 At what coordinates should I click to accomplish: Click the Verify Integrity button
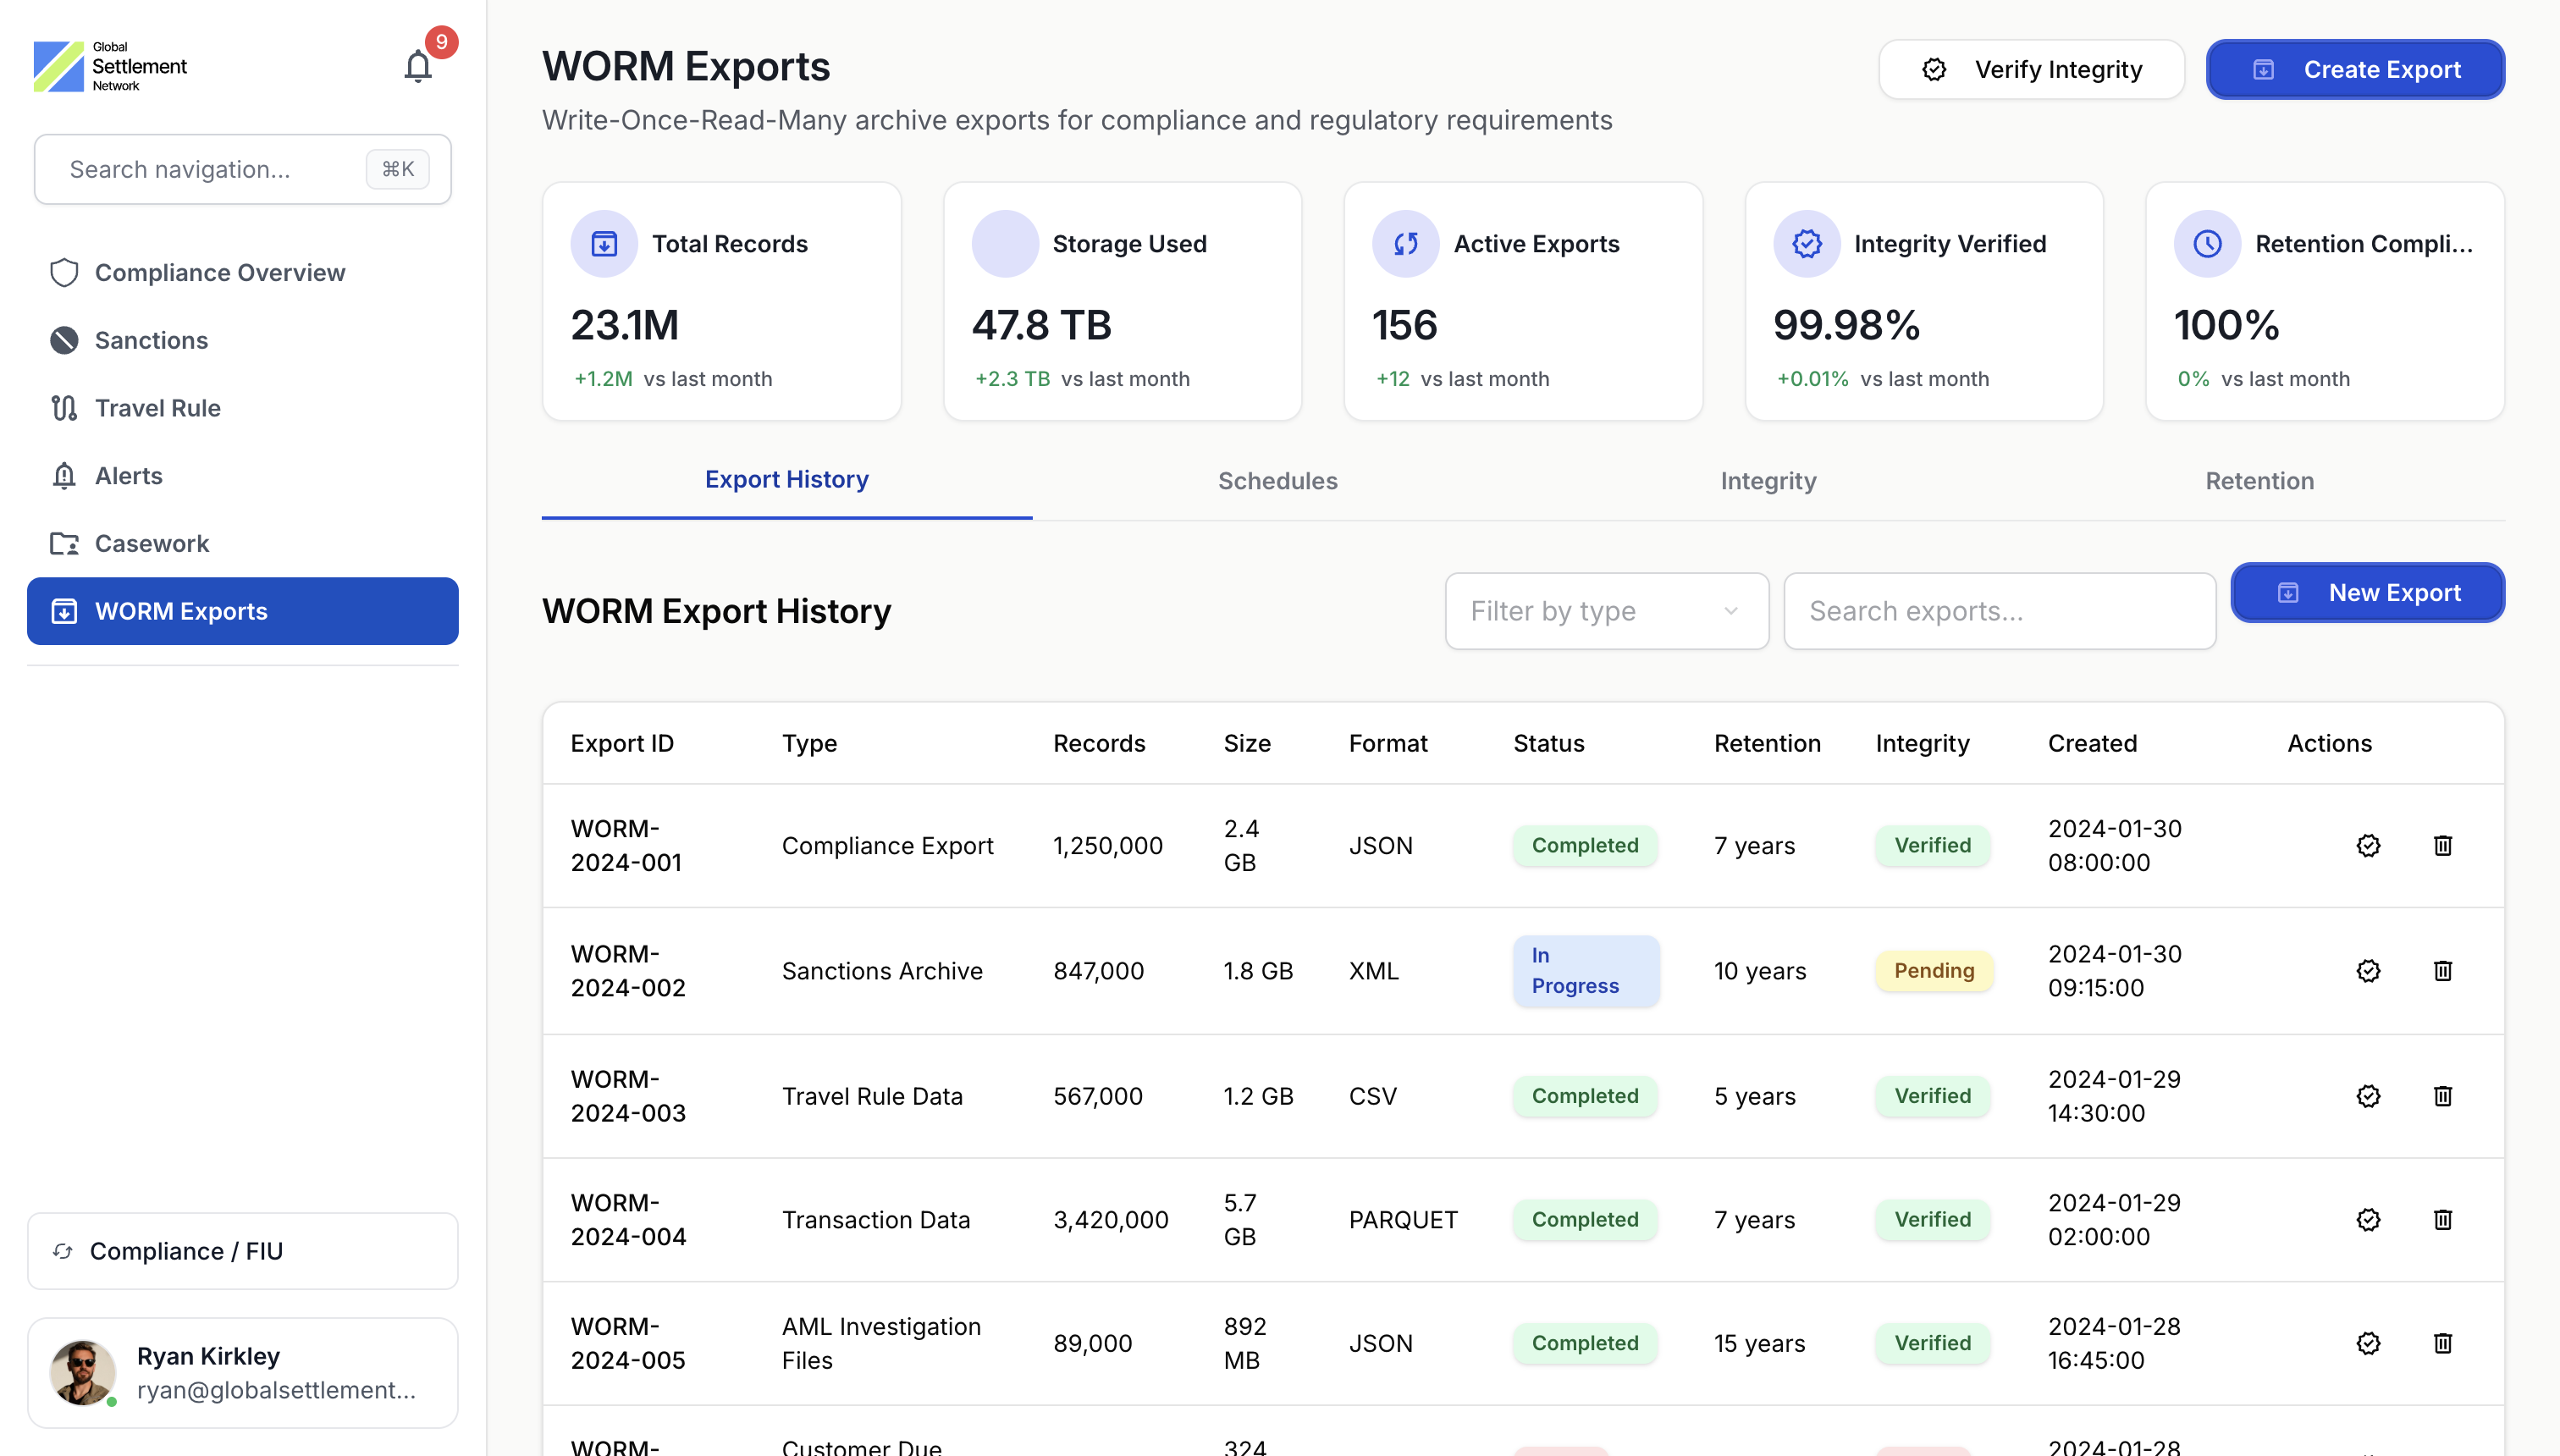pos(2031,69)
